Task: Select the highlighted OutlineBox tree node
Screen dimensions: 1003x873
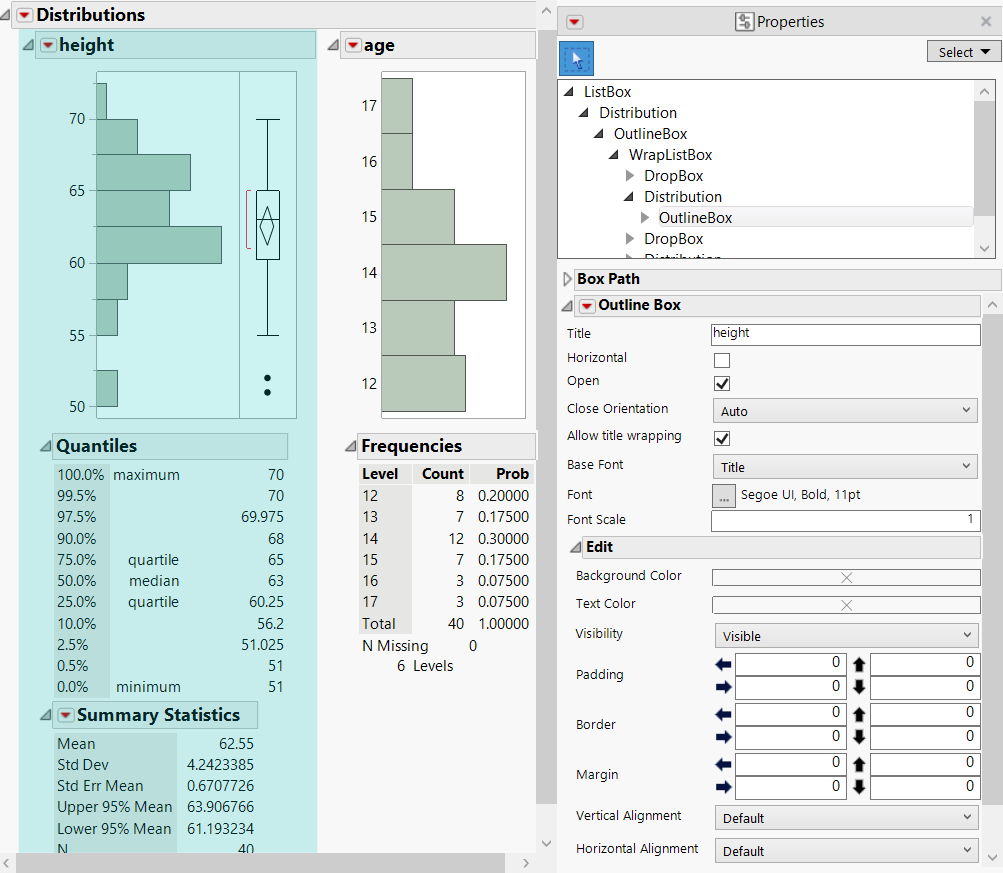Action: click(x=695, y=218)
